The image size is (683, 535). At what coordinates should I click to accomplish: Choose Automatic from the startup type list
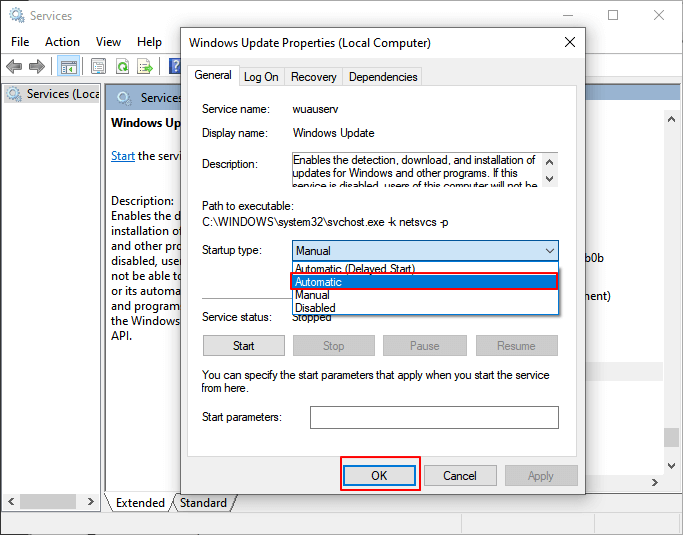pyautogui.click(x=424, y=282)
